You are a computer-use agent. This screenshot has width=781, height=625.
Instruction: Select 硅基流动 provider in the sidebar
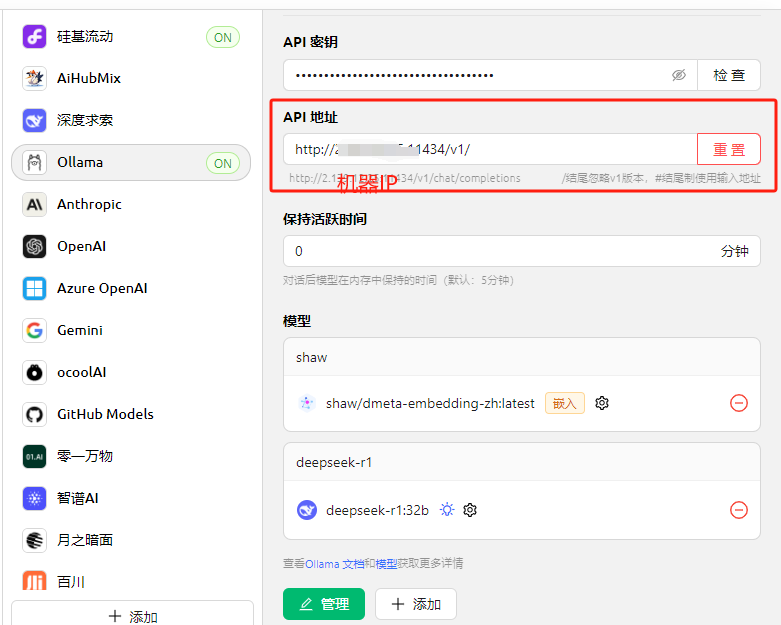tap(131, 37)
